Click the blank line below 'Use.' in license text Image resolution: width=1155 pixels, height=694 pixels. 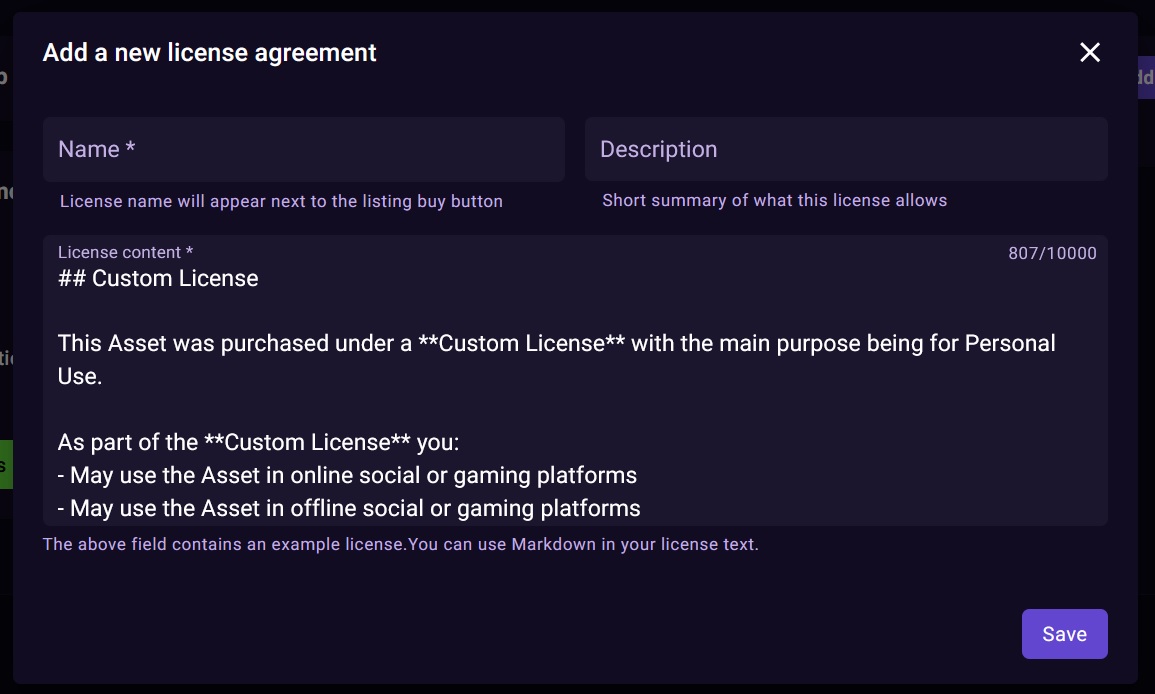tap(300, 410)
